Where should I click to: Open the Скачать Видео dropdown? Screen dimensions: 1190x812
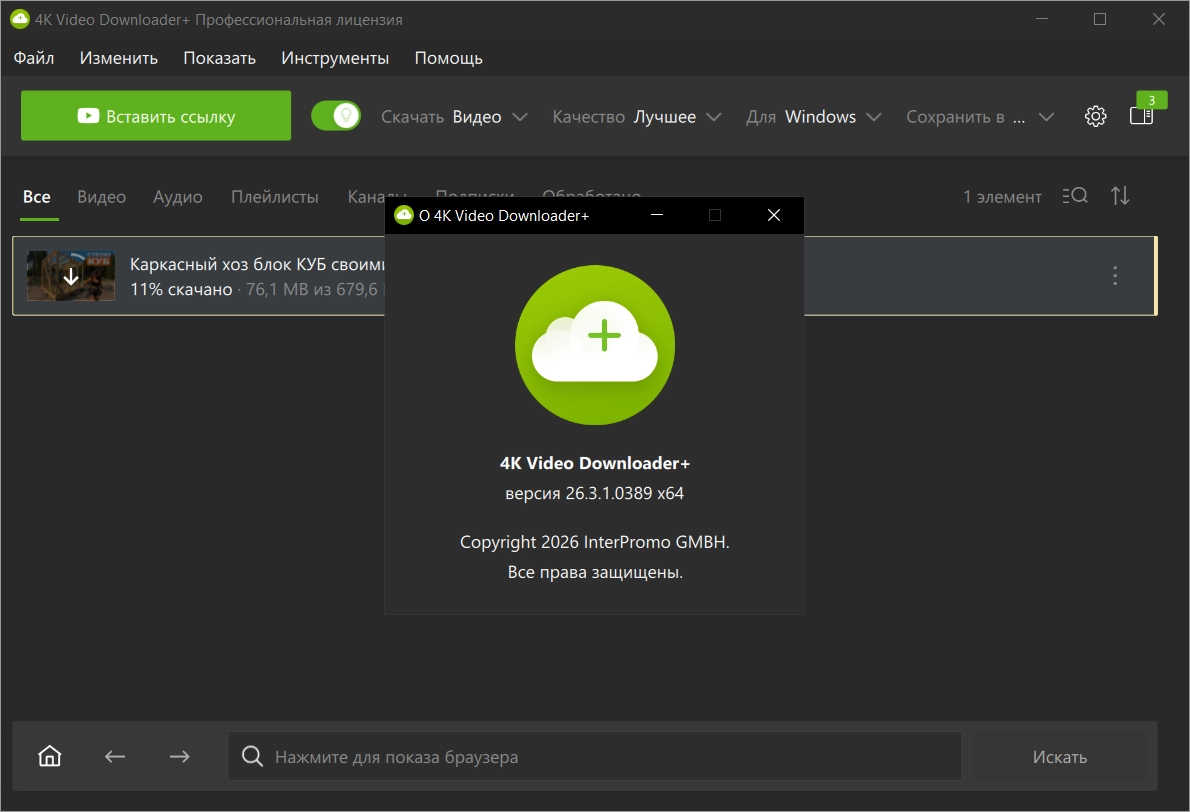(454, 117)
